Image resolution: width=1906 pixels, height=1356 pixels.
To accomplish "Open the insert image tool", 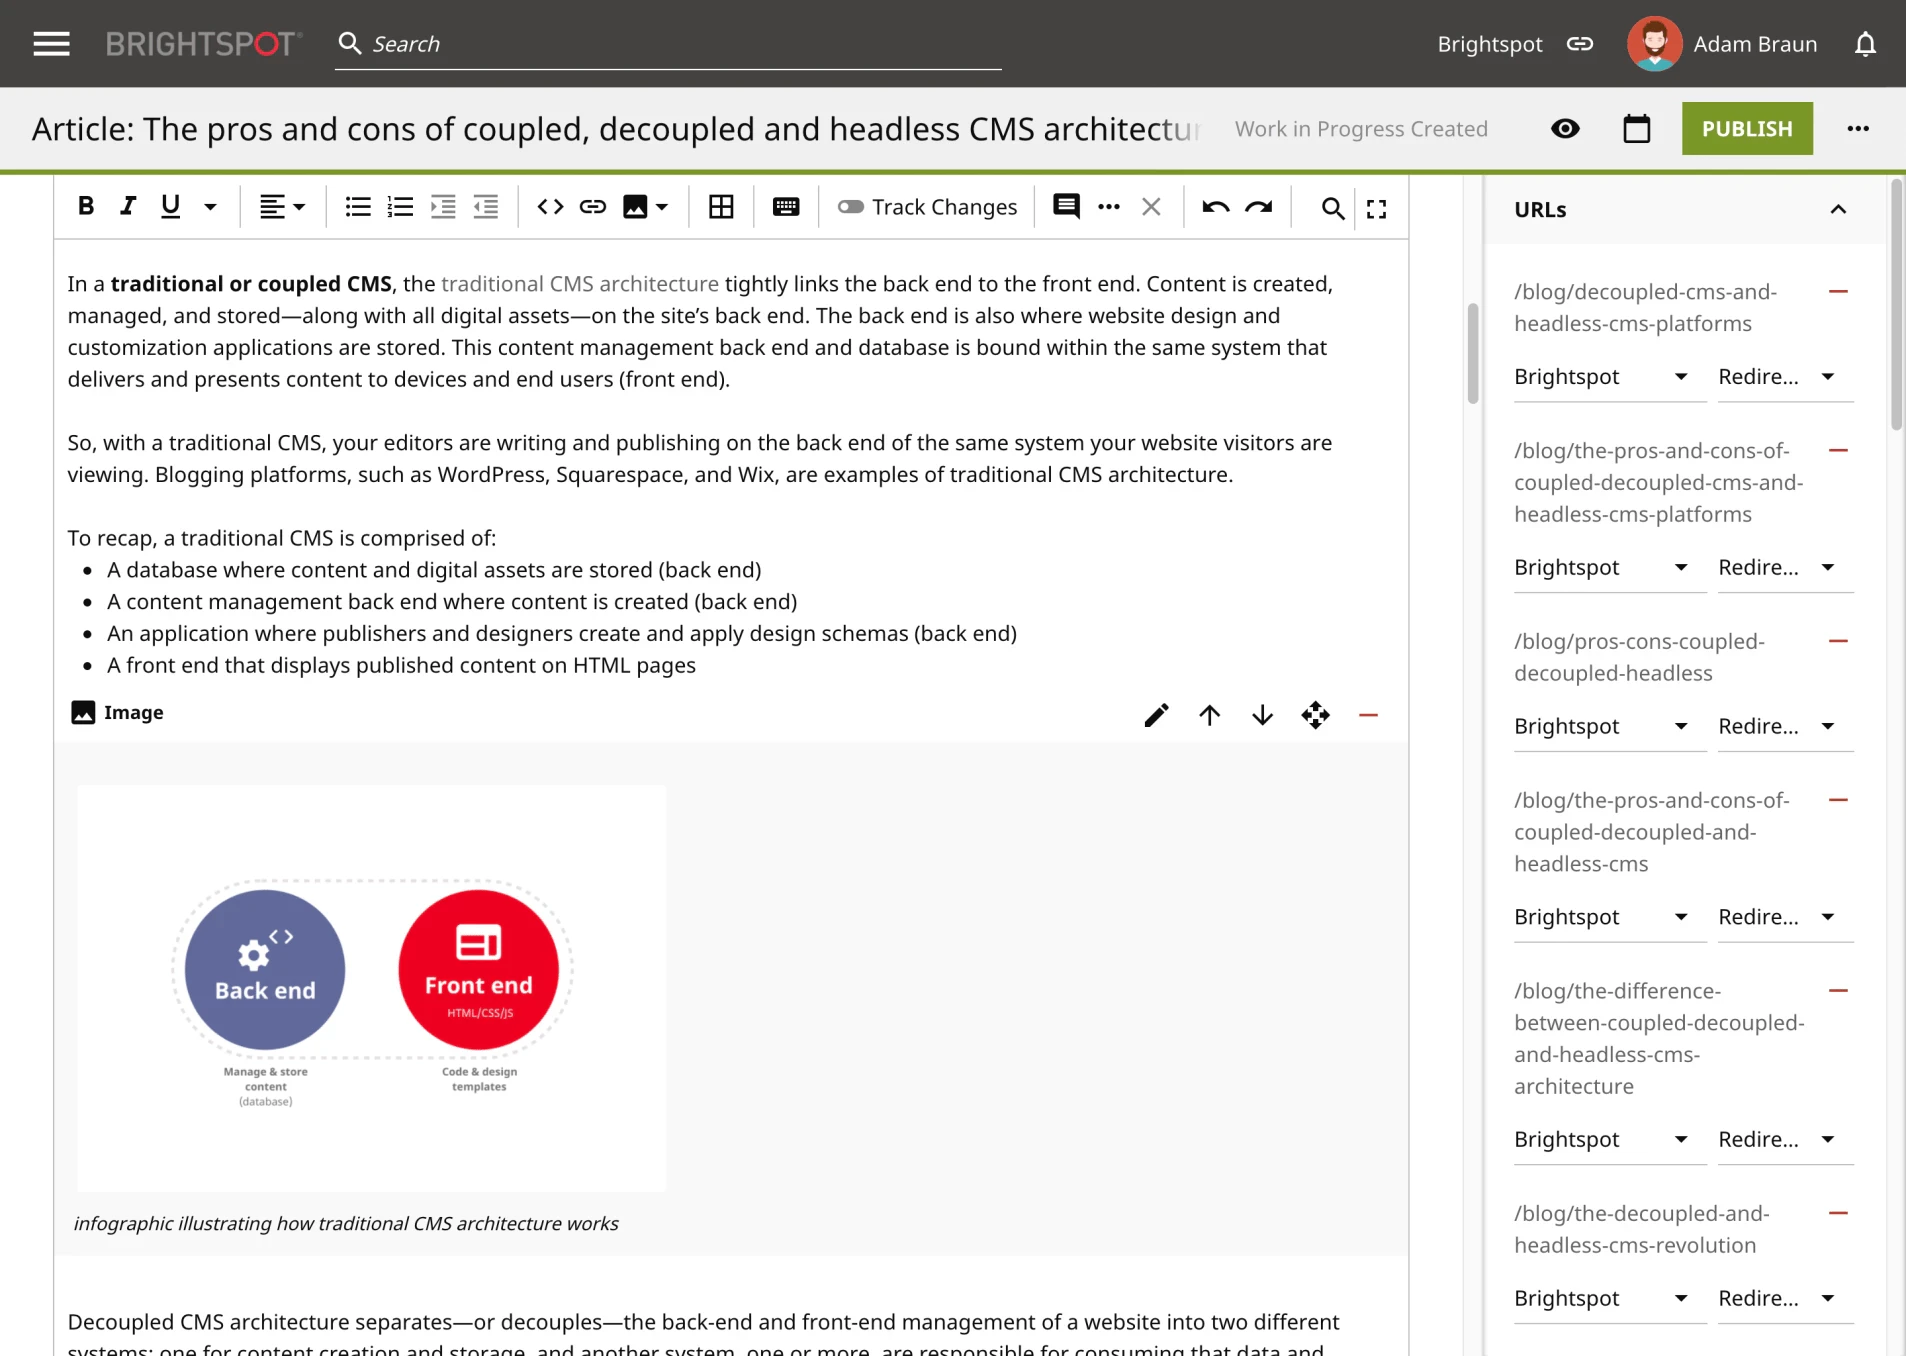I will point(637,206).
